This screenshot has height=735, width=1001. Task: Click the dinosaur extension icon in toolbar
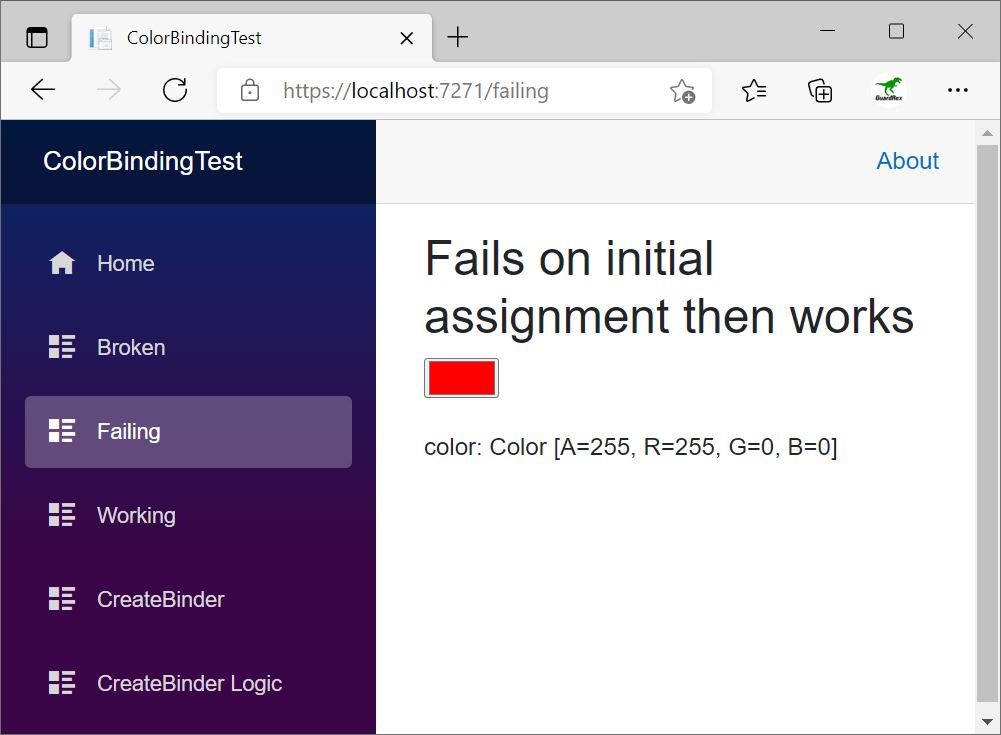coord(889,89)
